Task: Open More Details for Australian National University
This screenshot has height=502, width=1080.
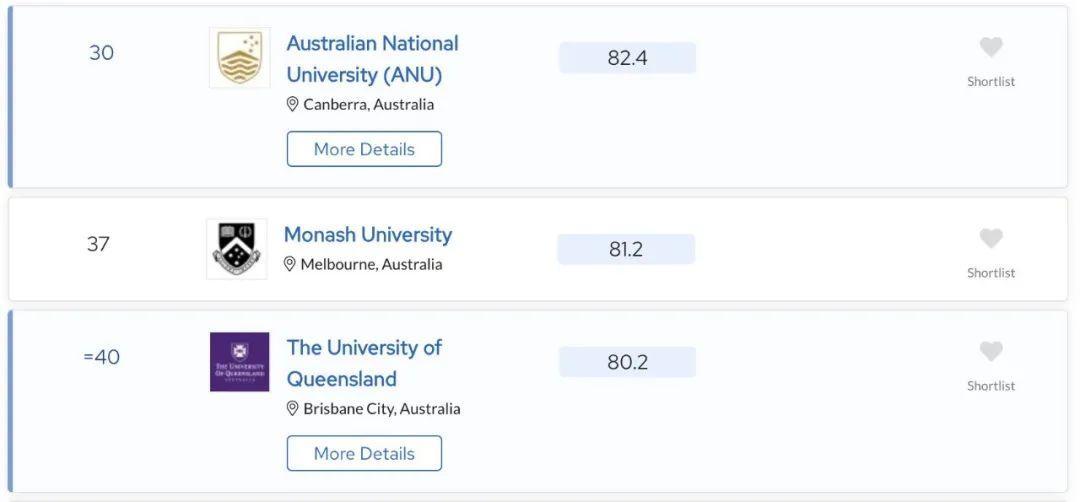Action: (364, 149)
